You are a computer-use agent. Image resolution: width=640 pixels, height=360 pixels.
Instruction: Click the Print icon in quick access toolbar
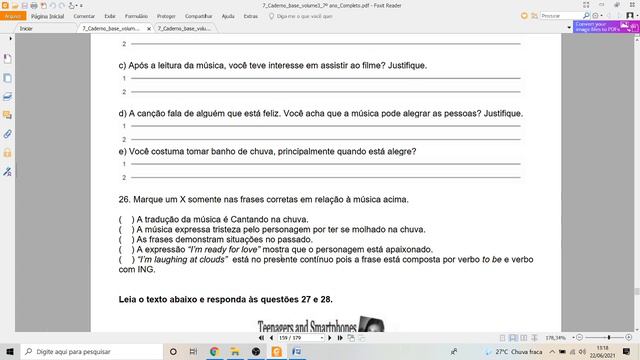coord(34,6)
